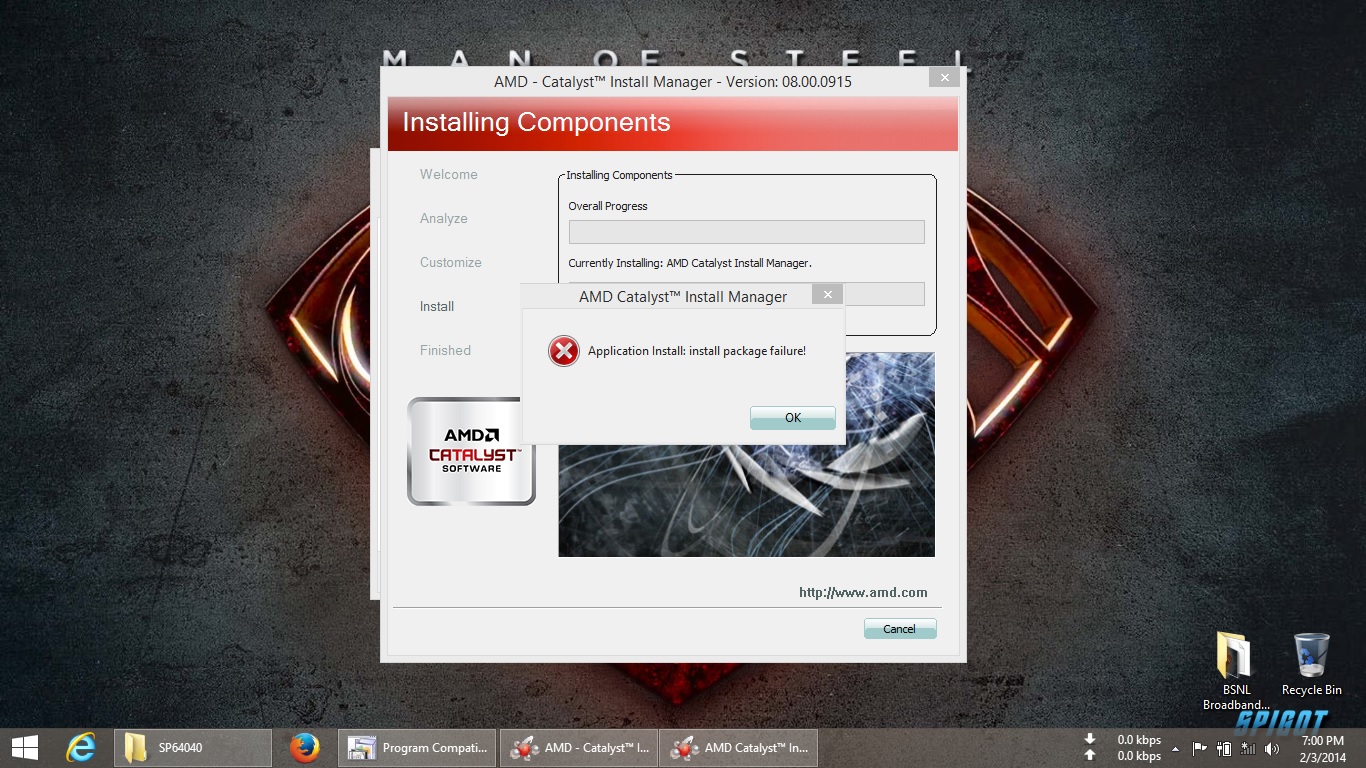Switch to 'AMD Catalyst In...' taskbar window
This screenshot has height=768, width=1366.
[x=738, y=747]
